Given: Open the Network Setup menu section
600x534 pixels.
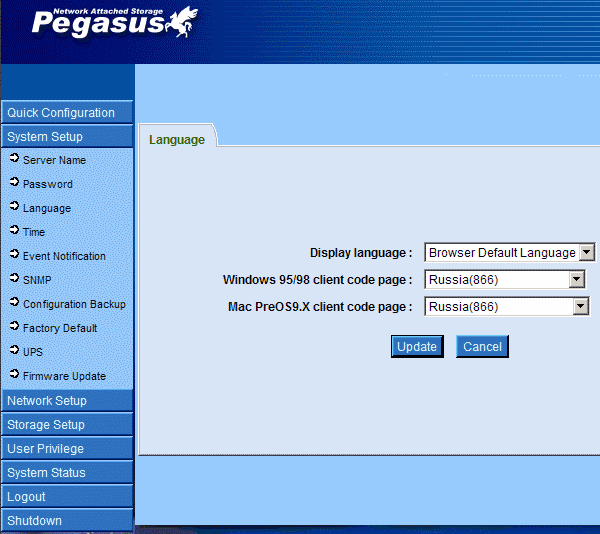Looking at the screenshot, I should 66,401.
